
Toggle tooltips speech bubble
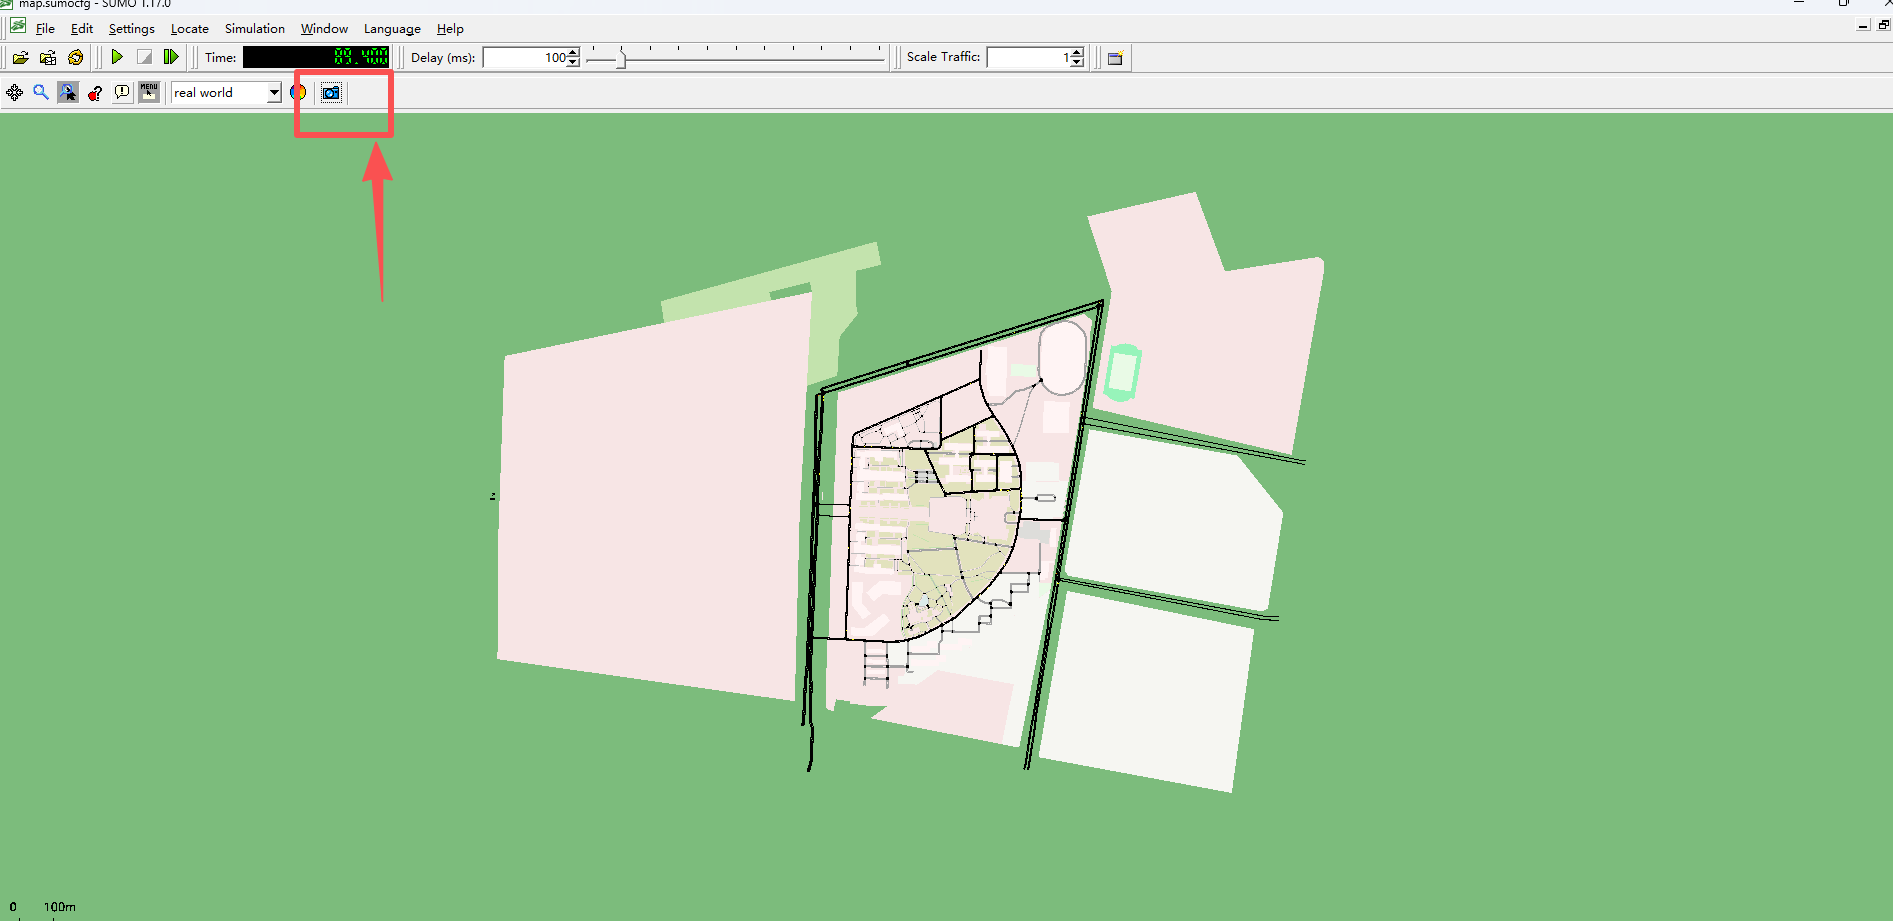tap(122, 92)
